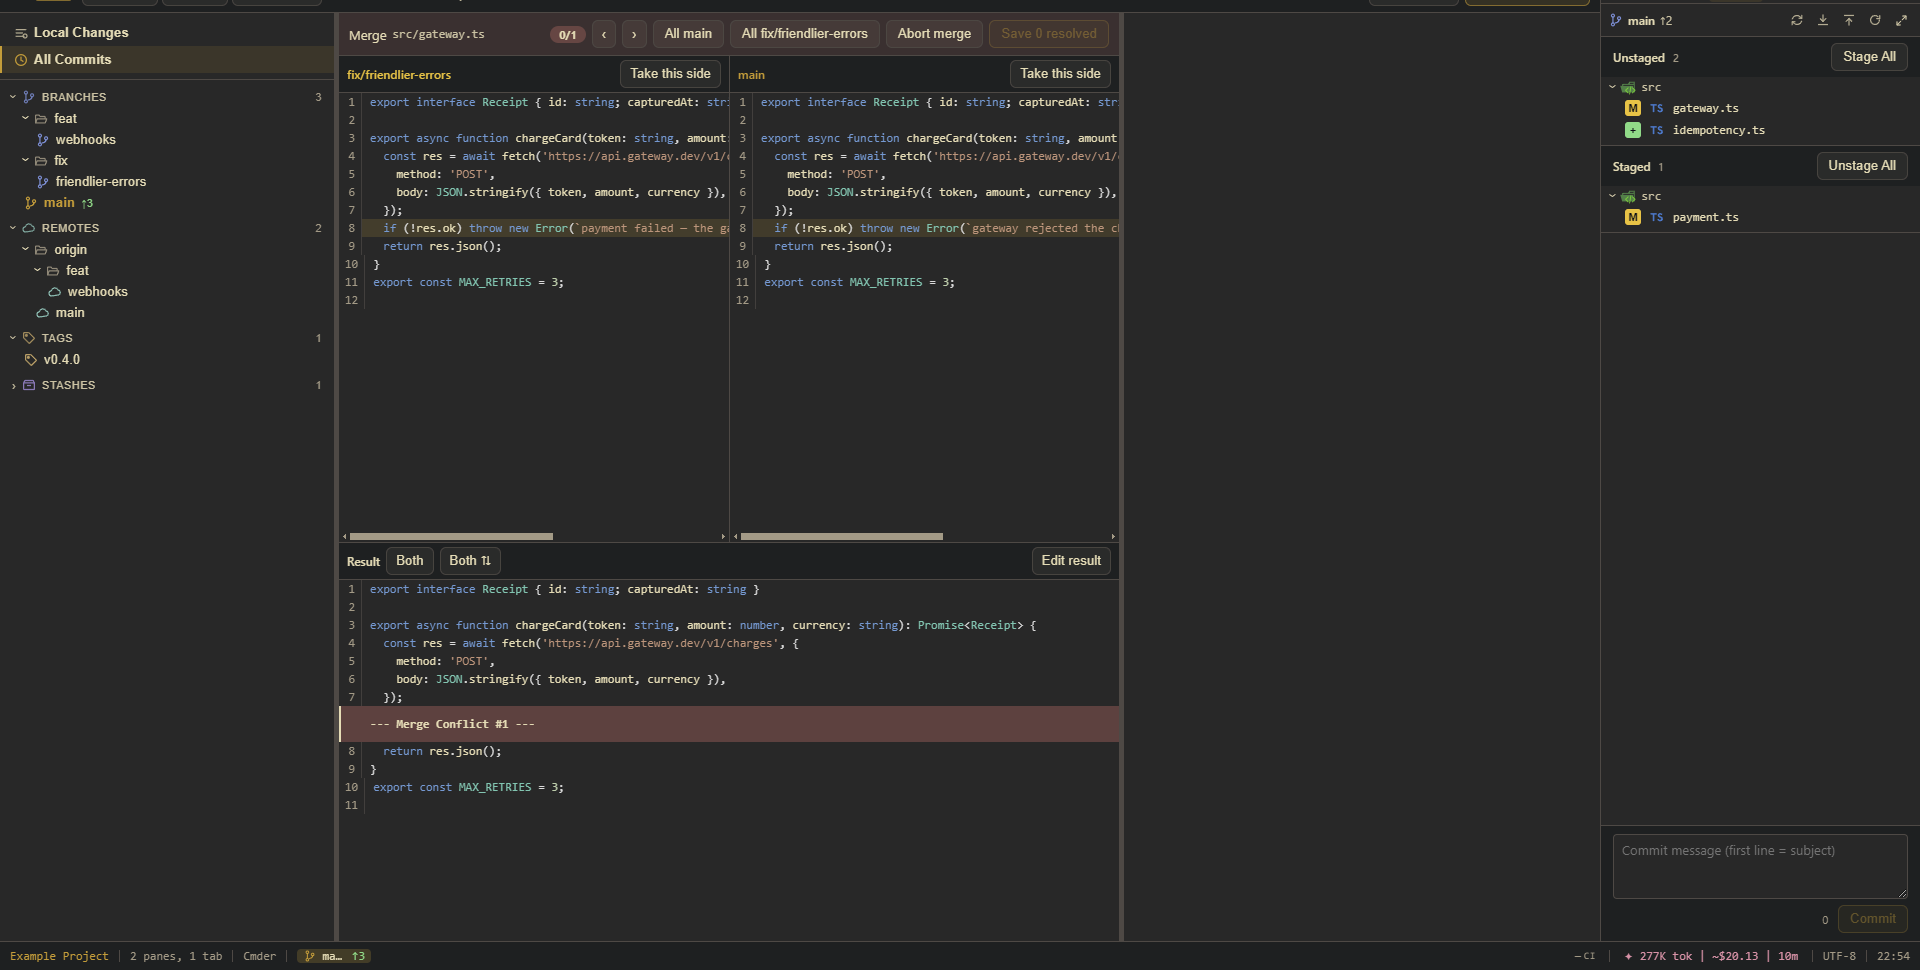
Task: Click Stage All button
Action: tap(1869, 57)
